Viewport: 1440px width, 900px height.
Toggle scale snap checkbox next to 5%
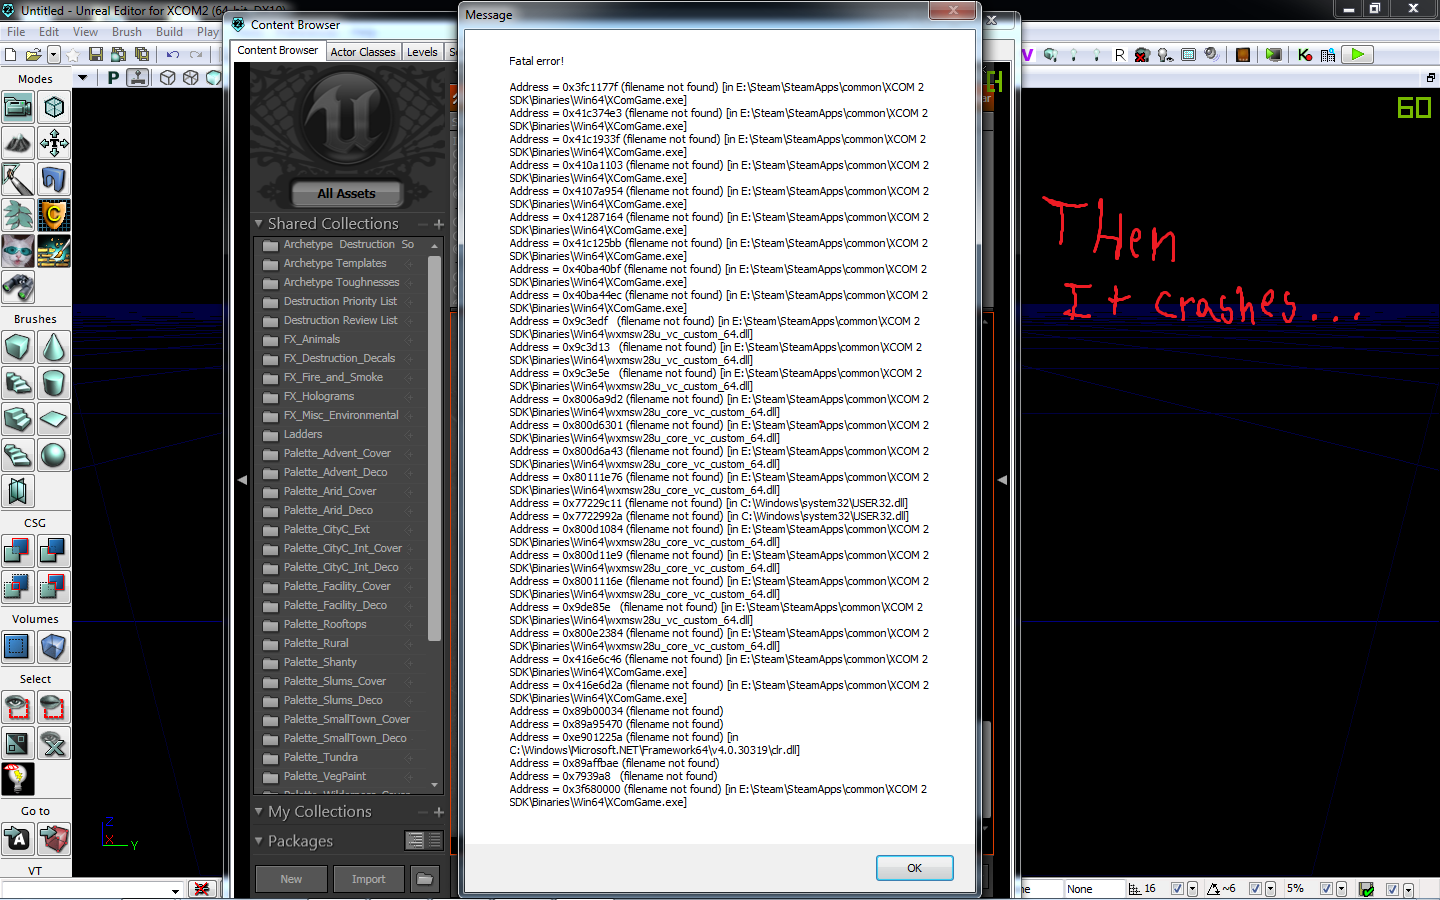[x=1326, y=888]
